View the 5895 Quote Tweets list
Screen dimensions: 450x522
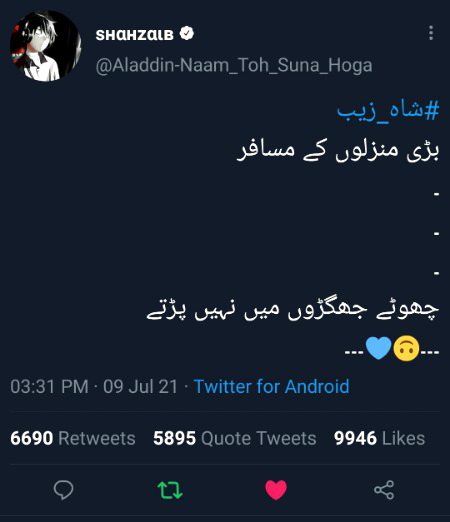pos(235,438)
